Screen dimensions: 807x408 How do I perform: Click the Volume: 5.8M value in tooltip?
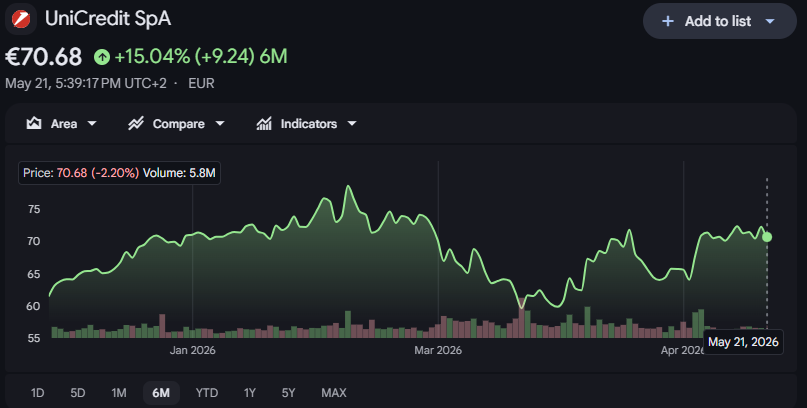tap(179, 173)
